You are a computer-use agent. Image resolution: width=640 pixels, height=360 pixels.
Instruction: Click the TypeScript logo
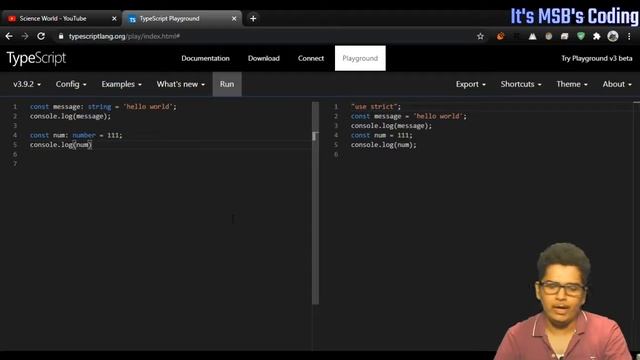(36, 58)
